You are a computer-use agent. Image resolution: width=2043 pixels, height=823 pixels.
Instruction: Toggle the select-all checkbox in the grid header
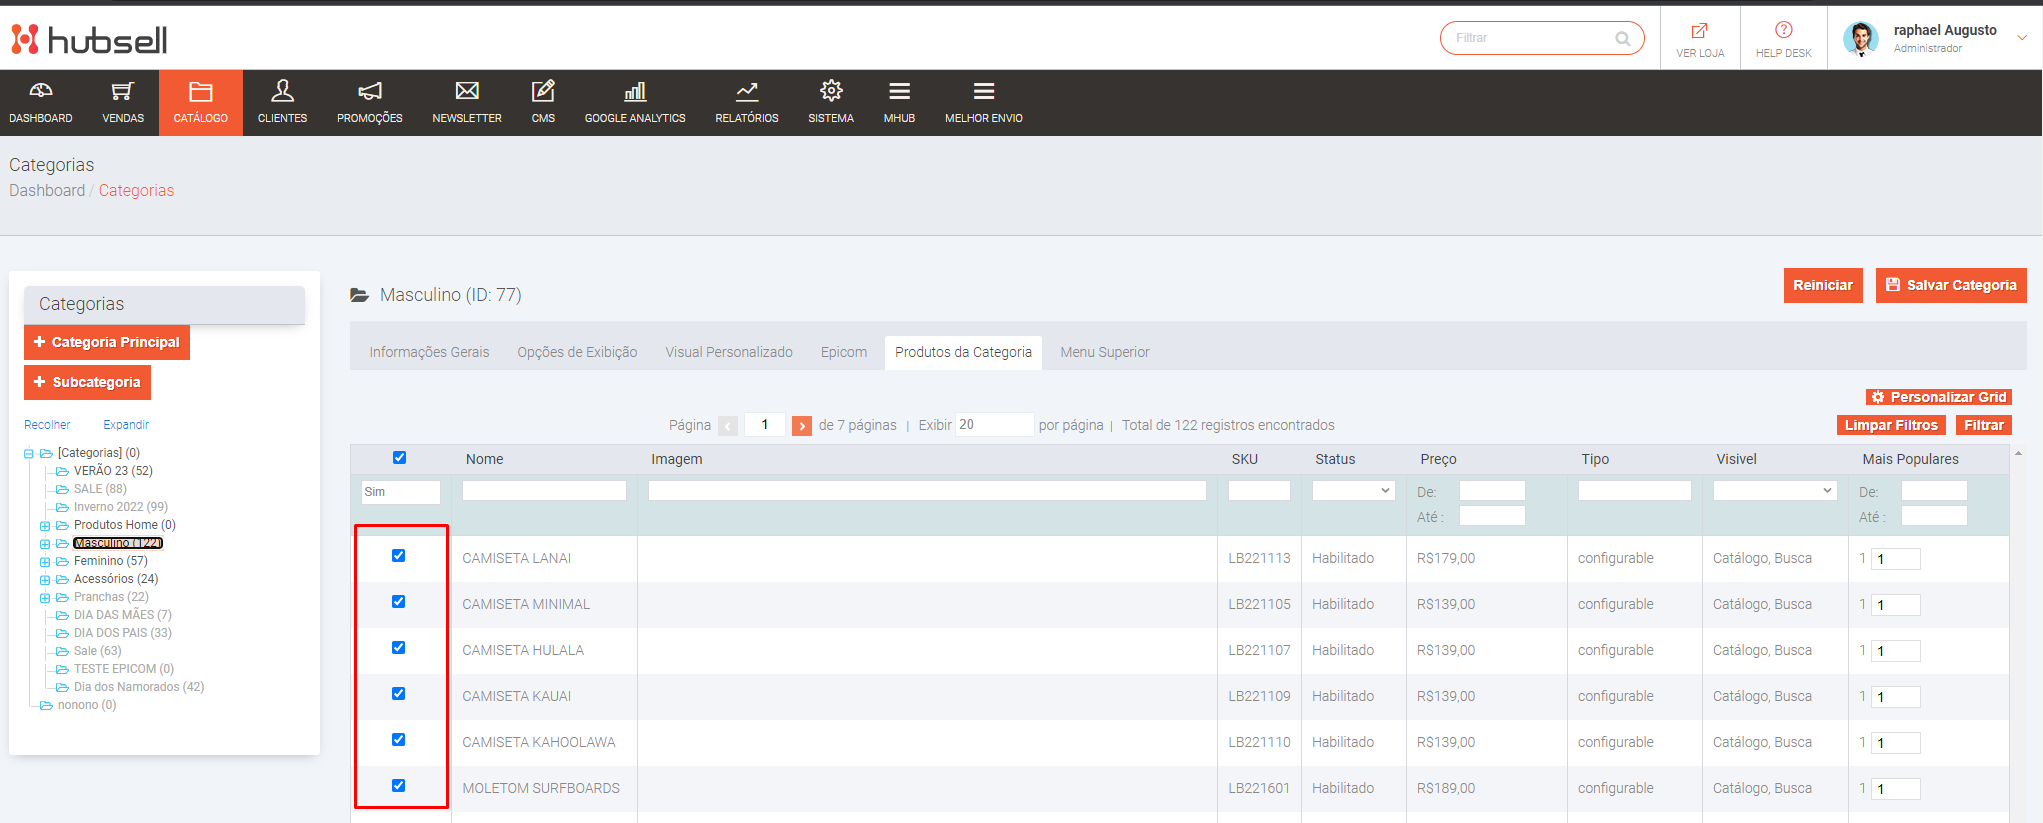400,458
